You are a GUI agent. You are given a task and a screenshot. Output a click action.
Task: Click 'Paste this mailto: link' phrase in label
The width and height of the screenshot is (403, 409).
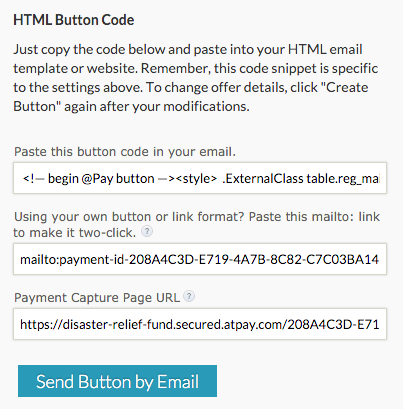(314, 217)
